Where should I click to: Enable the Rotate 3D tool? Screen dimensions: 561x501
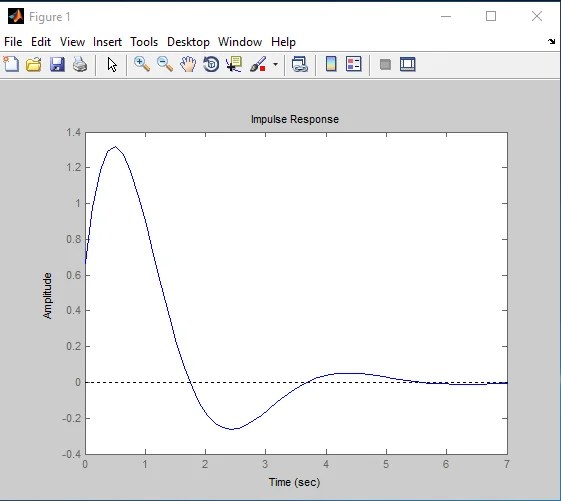[211, 65]
